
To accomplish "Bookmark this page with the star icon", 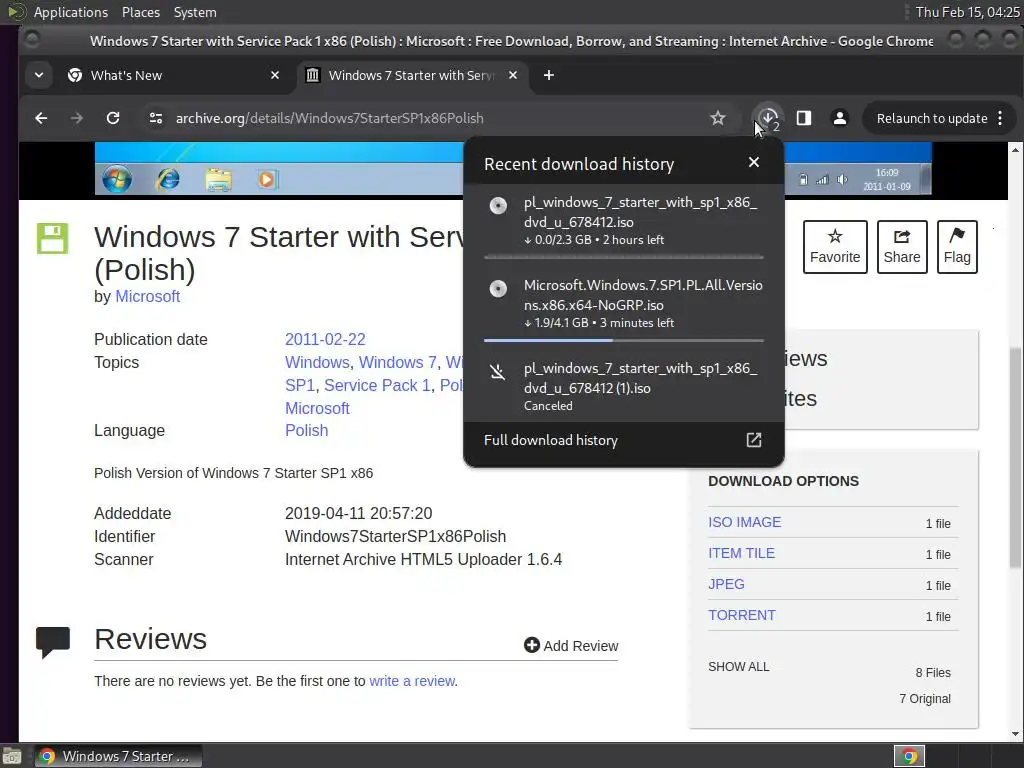I will 718,118.
